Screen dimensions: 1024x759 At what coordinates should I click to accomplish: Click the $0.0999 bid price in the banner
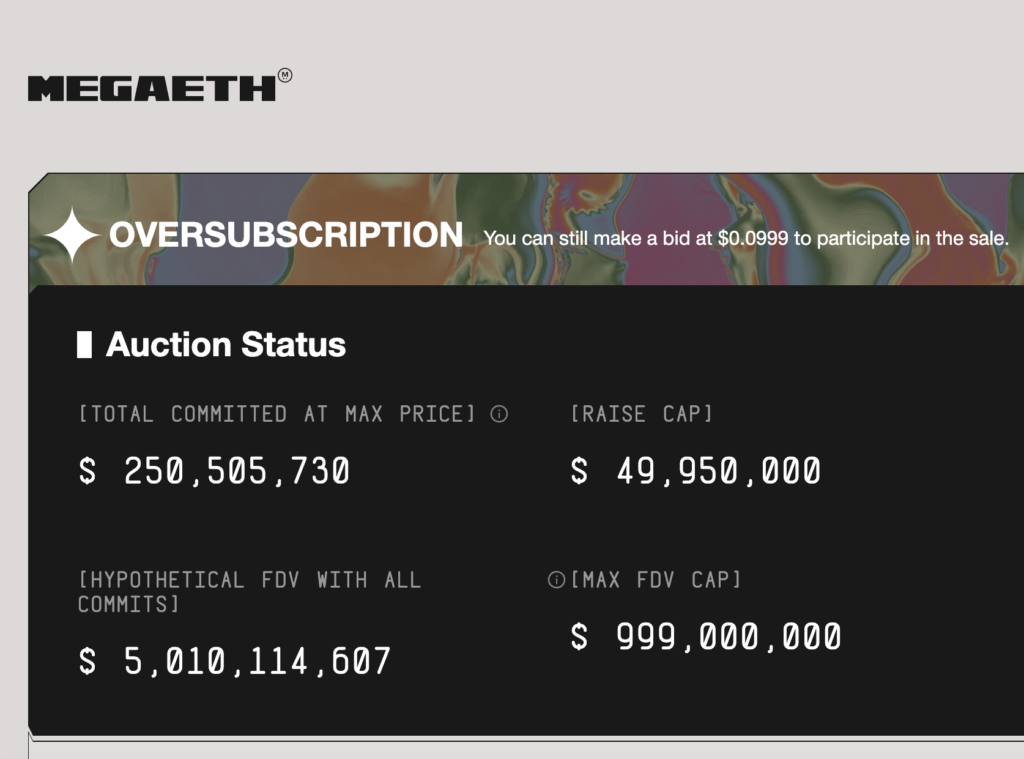(753, 239)
